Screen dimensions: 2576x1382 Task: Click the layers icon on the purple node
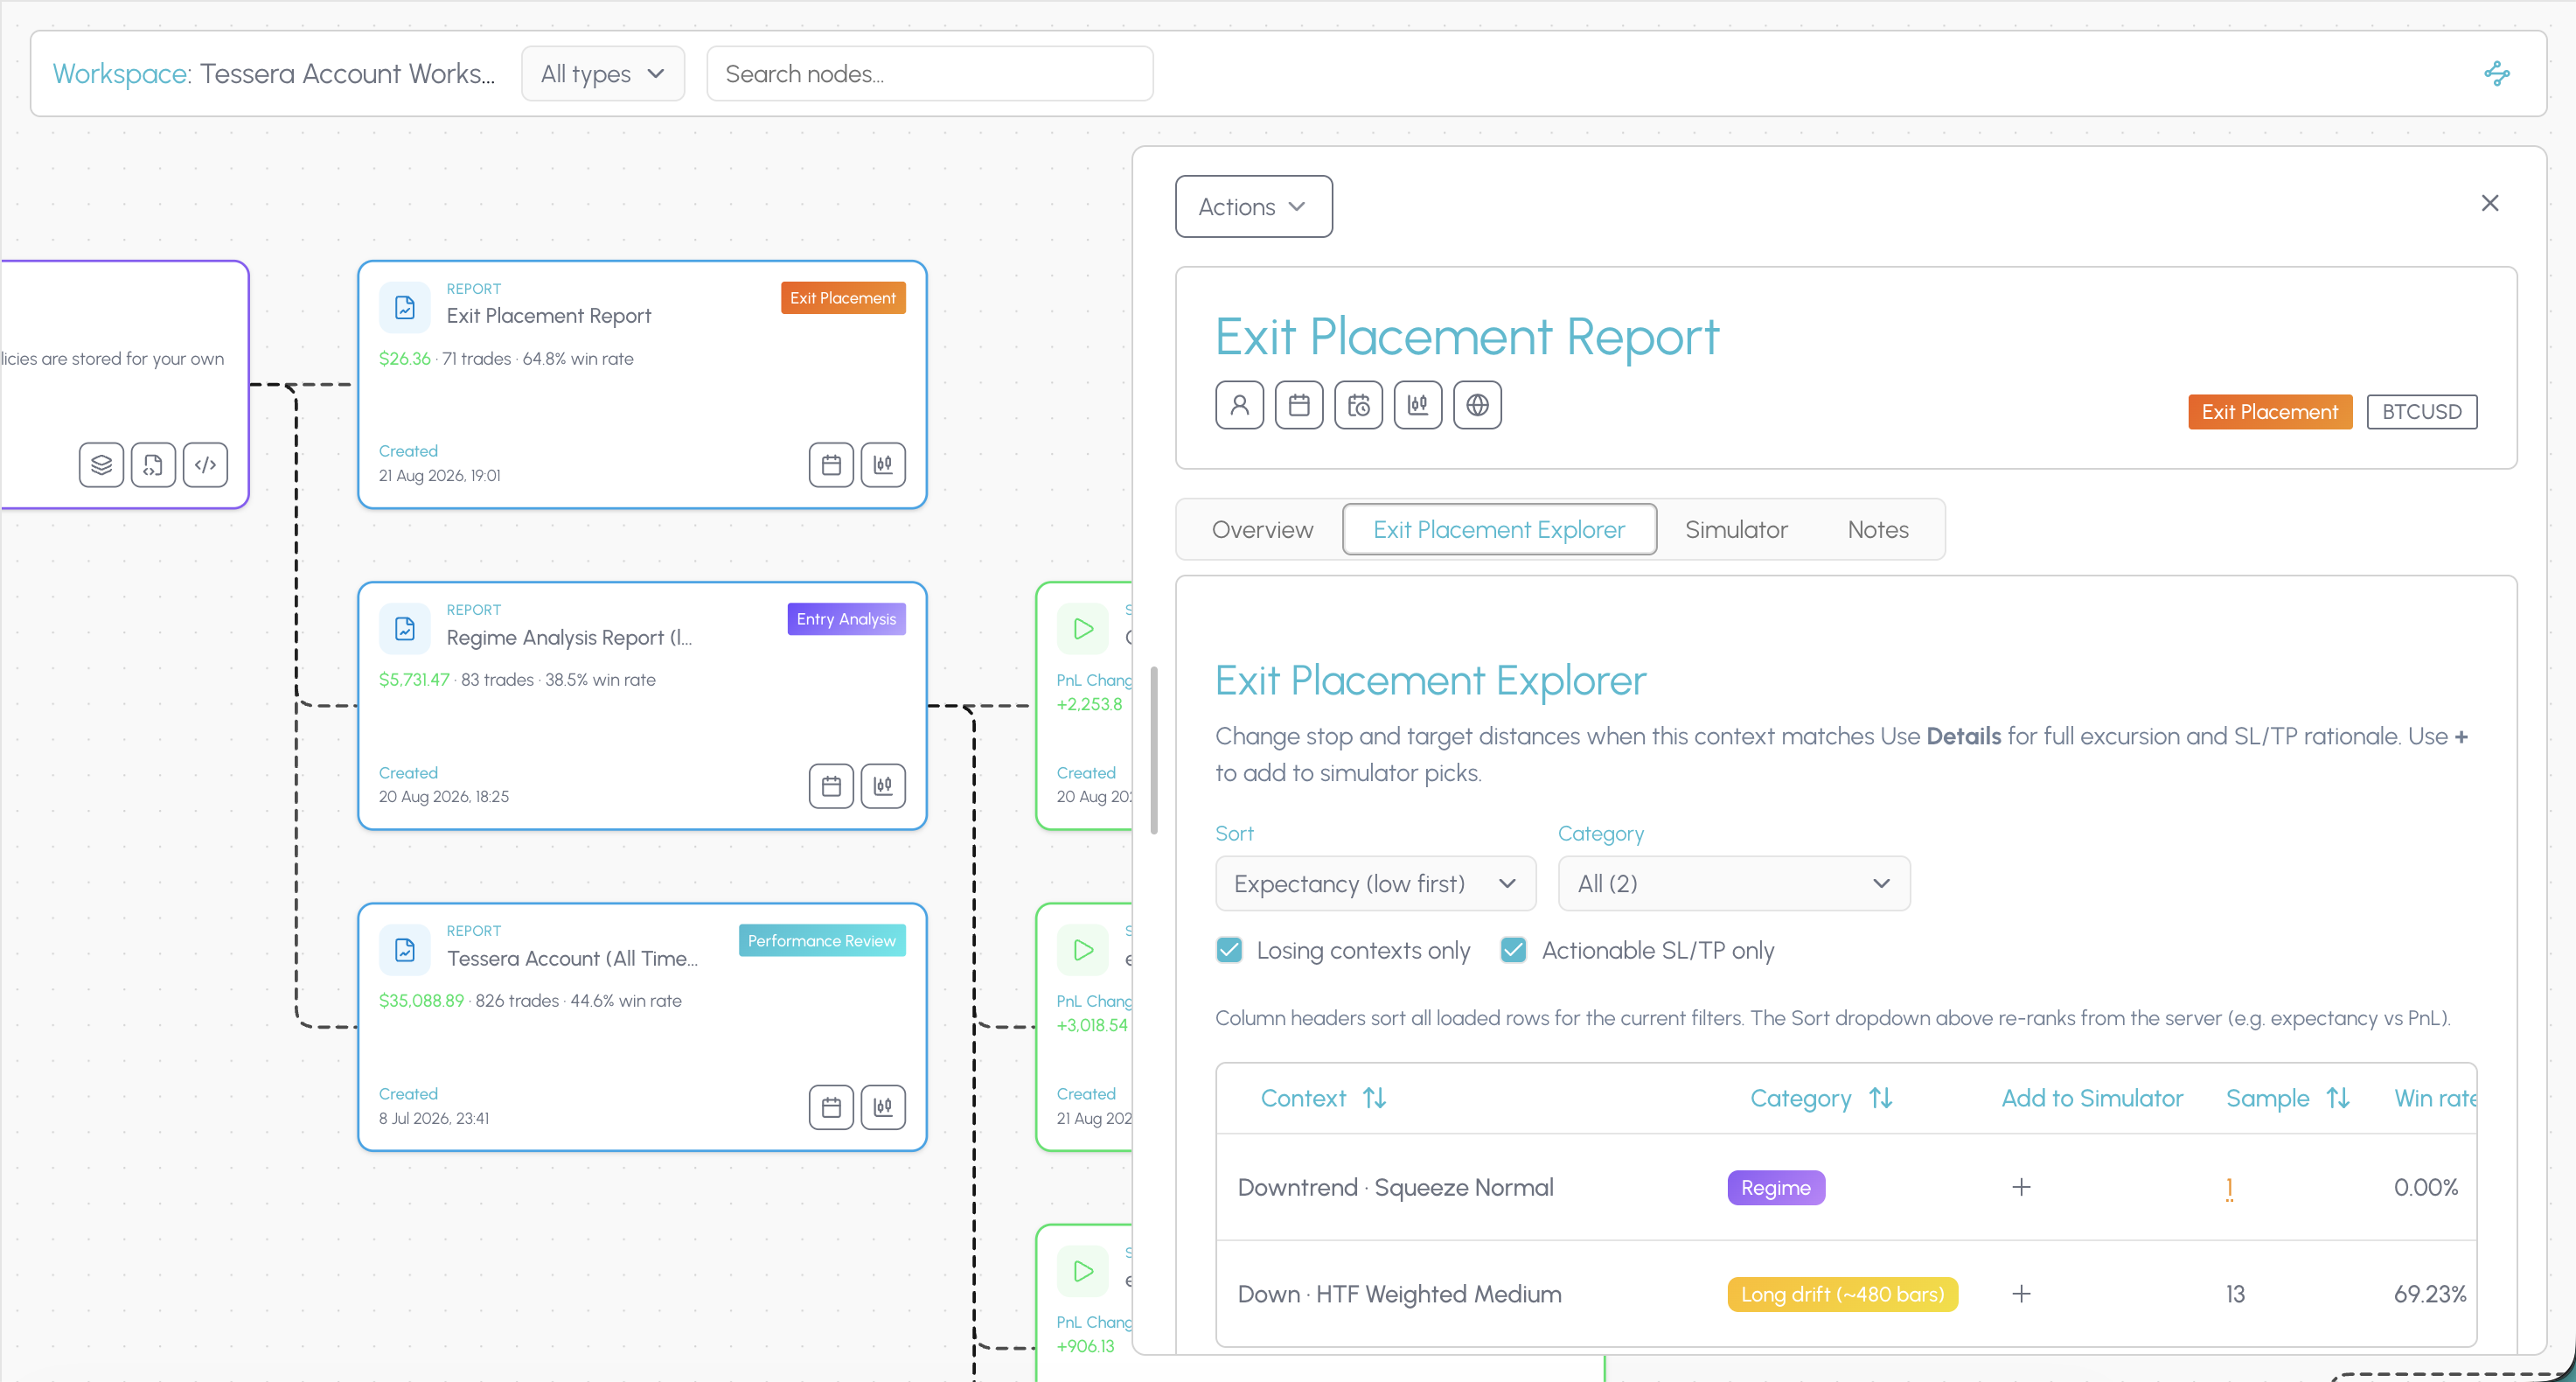(x=101, y=465)
